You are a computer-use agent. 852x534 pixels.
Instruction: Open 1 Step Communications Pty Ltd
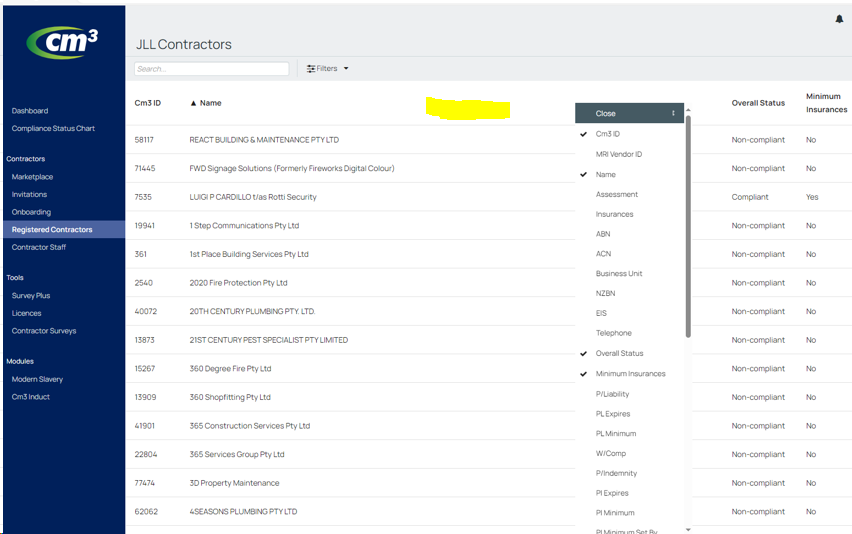coord(244,225)
